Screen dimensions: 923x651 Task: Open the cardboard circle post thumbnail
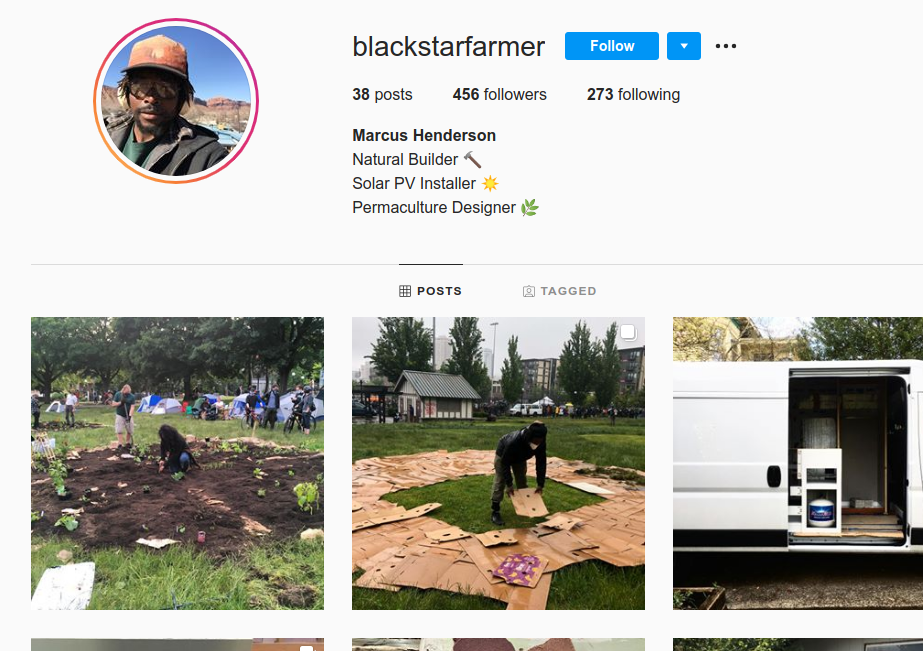(x=498, y=463)
